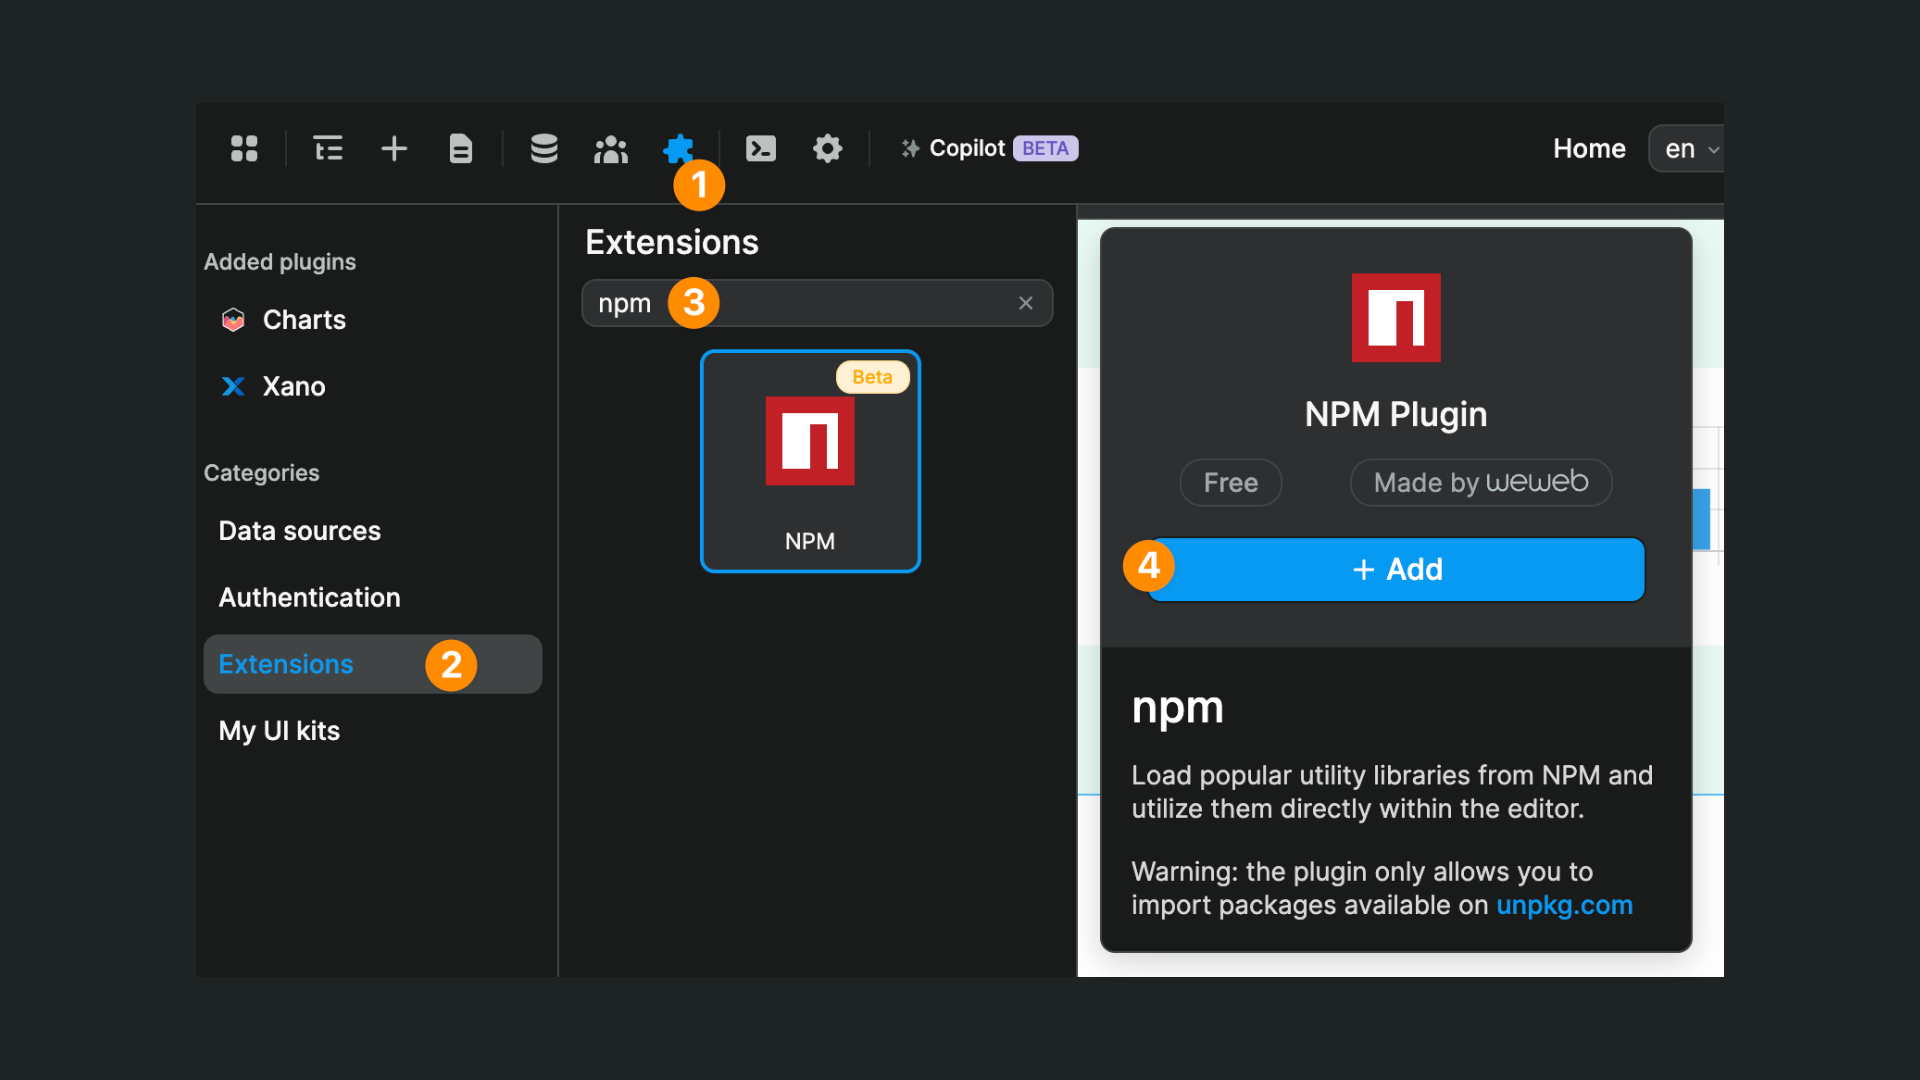Open the settings gear icon
Viewport: 1920px width, 1080px height.
click(x=828, y=148)
